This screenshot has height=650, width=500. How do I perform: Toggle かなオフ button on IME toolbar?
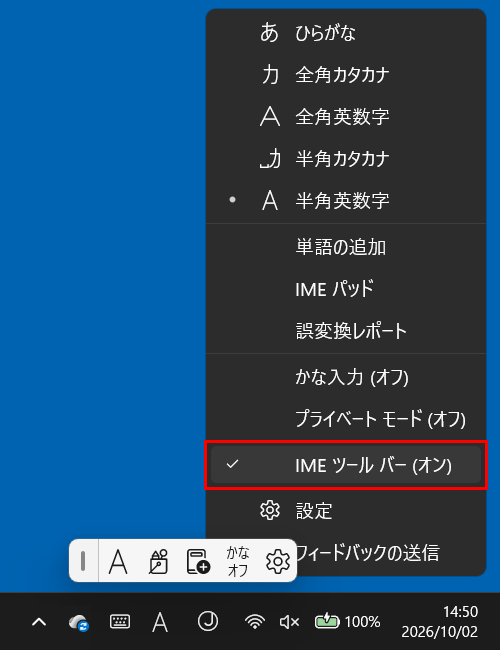238,562
